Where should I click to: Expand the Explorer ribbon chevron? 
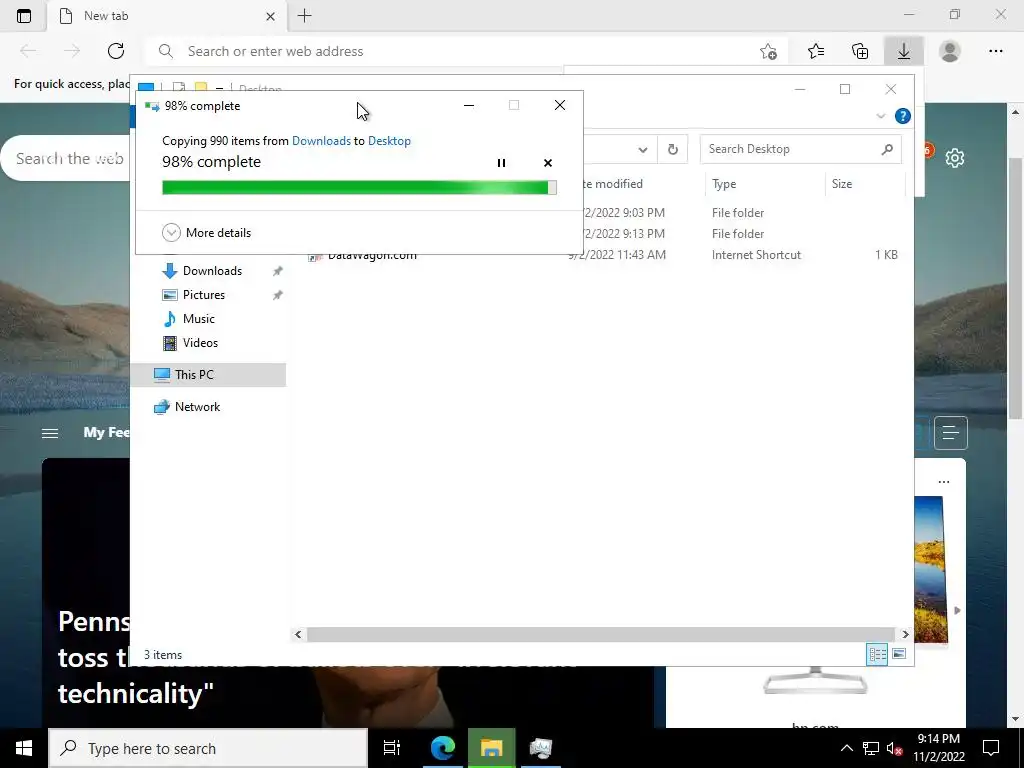point(880,116)
